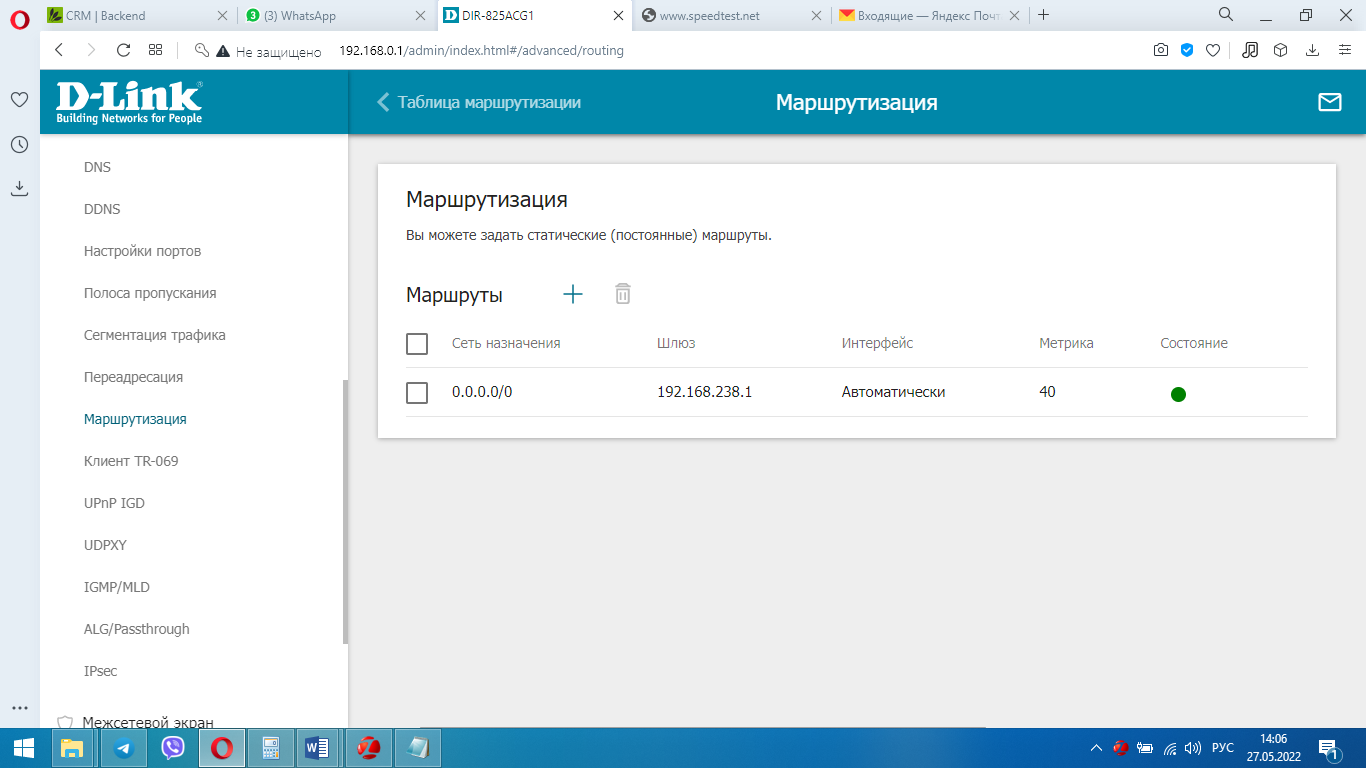The height and width of the screenshot is (768, 1366).
Task: Go back to Таблица маршрутизации
Action: coord(479,102)
